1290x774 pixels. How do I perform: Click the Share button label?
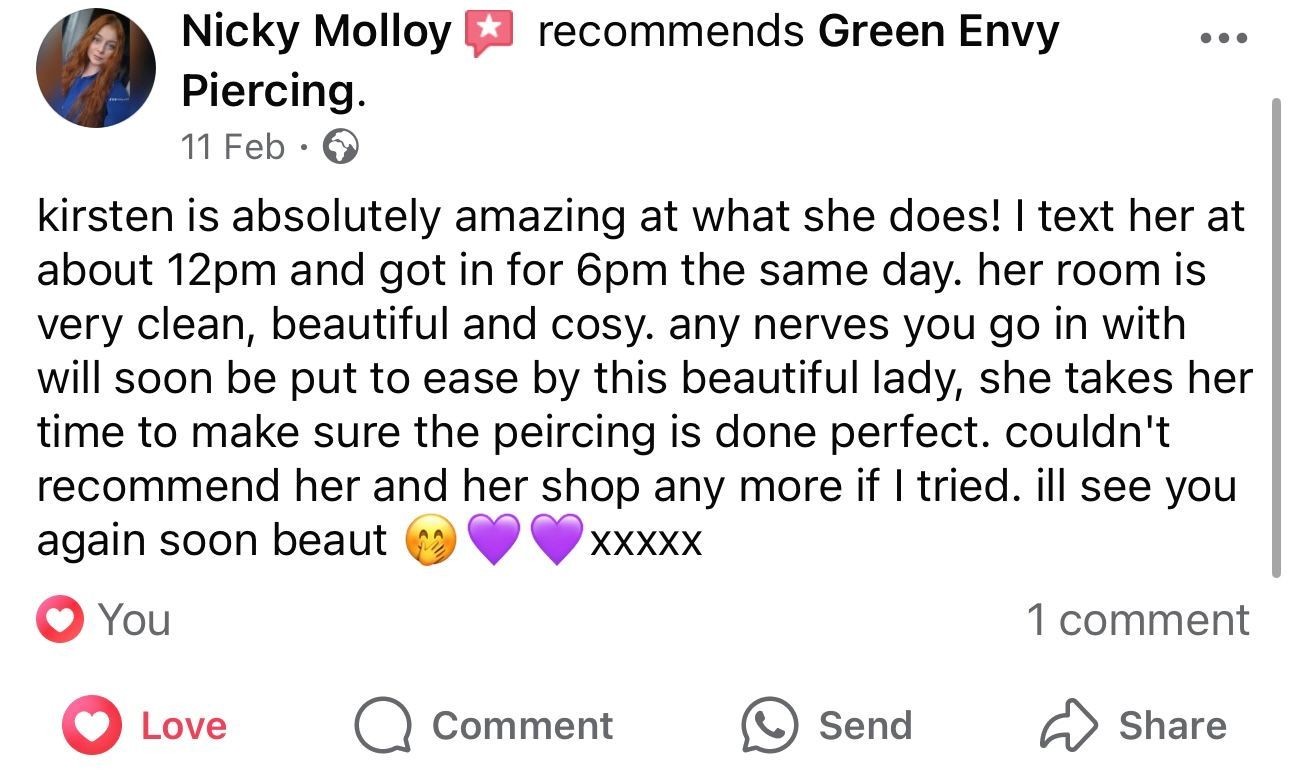coord(1172,726)
